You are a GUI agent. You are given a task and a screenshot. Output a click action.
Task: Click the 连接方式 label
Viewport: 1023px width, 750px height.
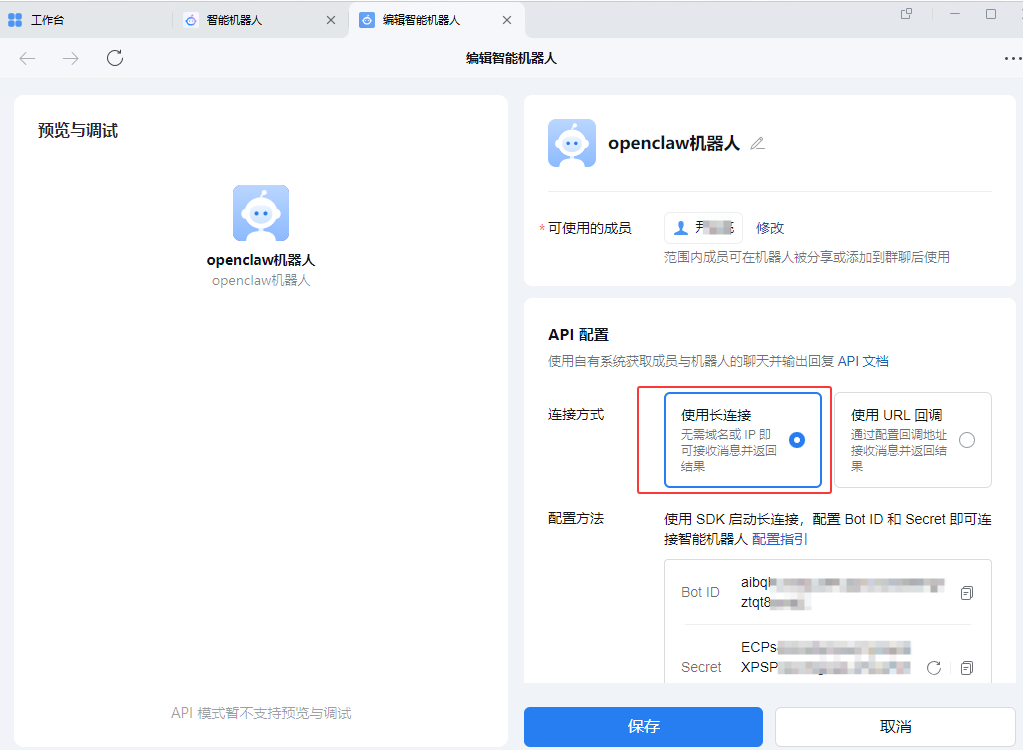pyautogui.click(x=576, y=414)
